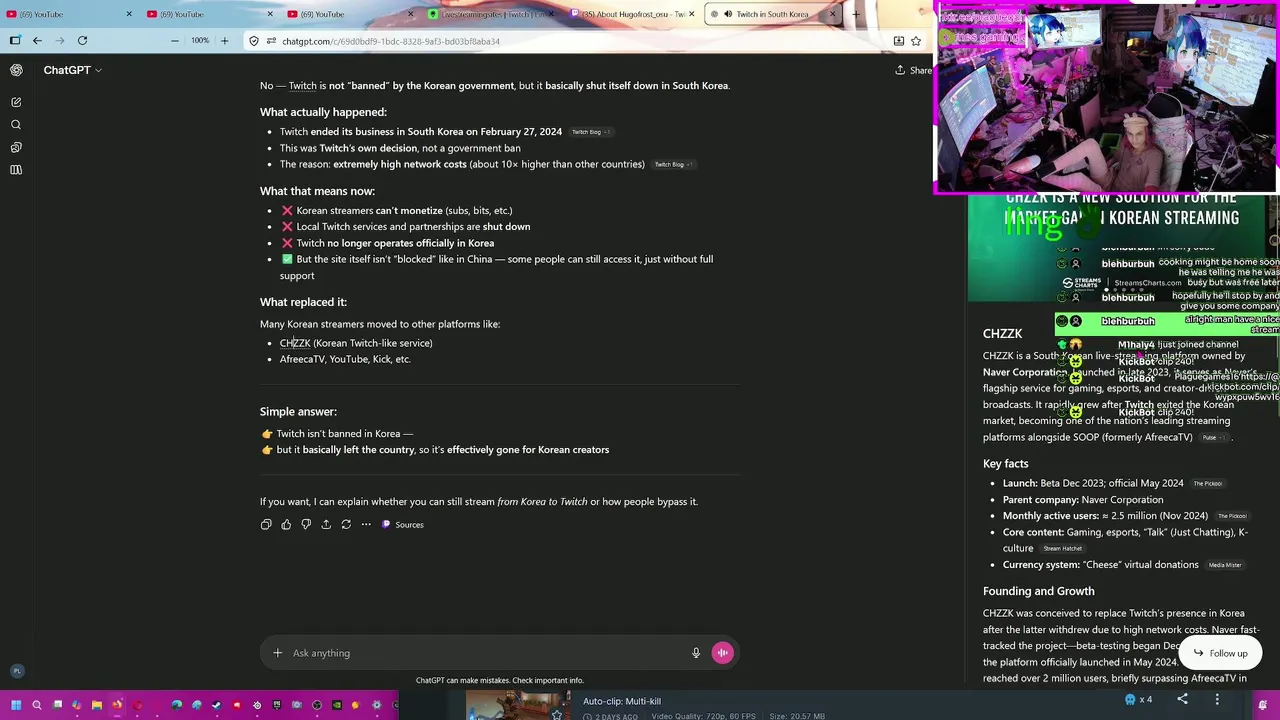
Task: Click the underlined Twitch link in answer
Action: coord(302,86)
